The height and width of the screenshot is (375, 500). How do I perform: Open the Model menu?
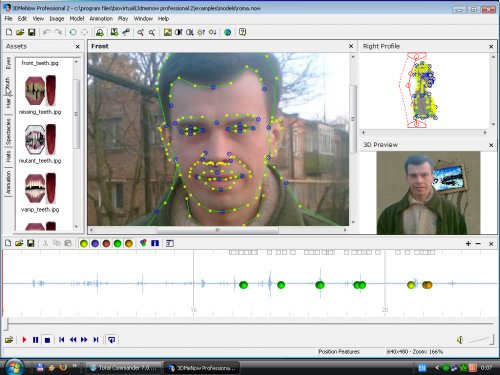(x=77, y=19)
